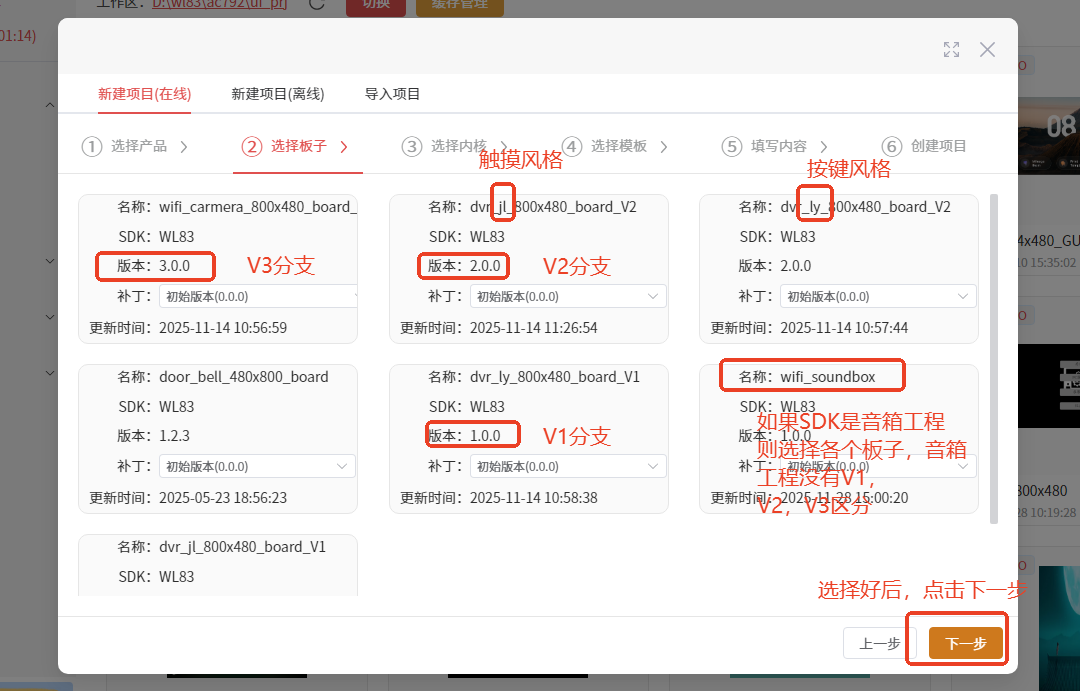
Task: Open patch dropdown for dvr_jl_800x480_board_V2
Action: [x=568, y=296]
